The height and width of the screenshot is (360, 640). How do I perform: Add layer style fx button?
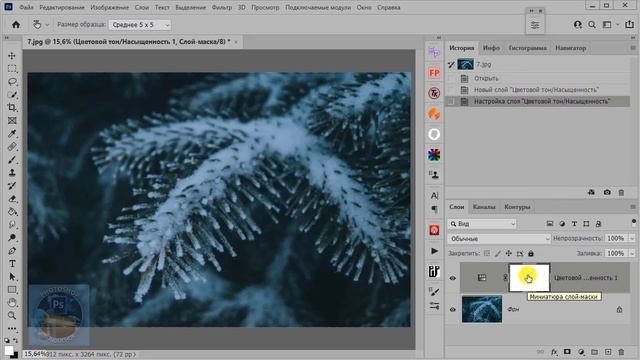[554, 352]
